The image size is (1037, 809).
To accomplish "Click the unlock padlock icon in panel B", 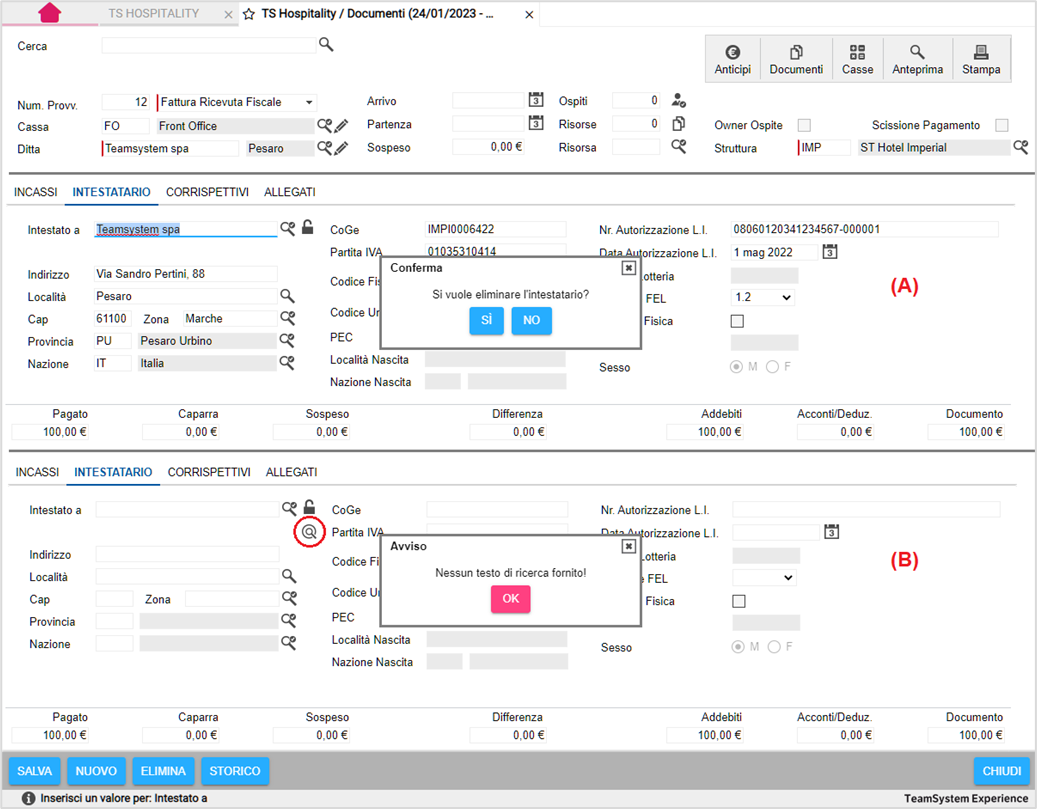I will click(309, 507).
